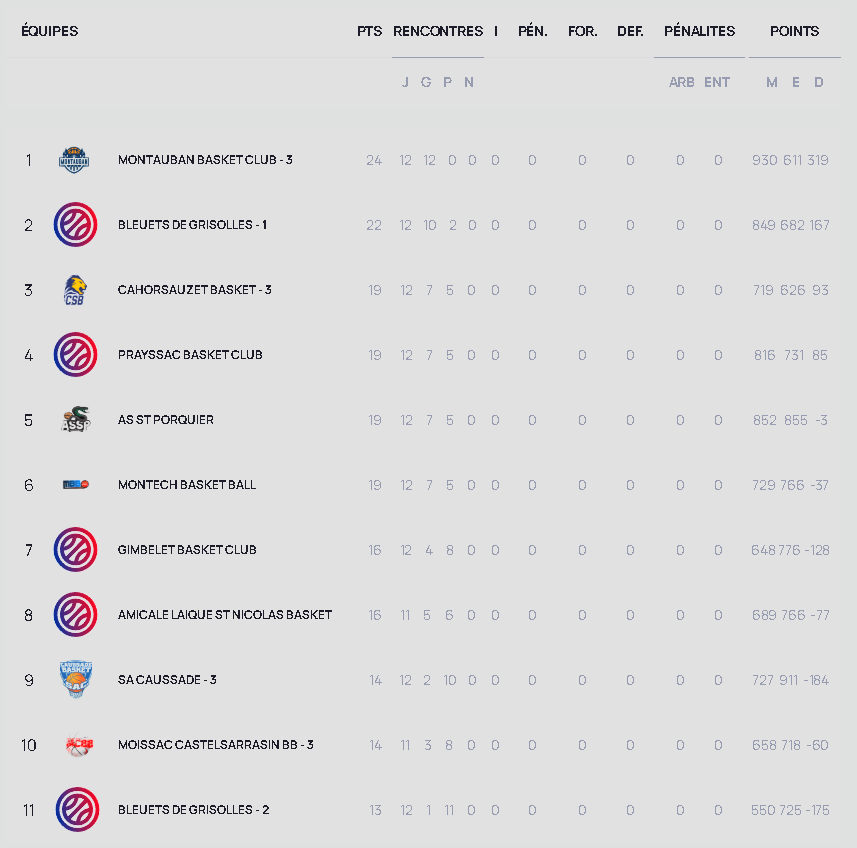Click the ÉQUIPES column header
Viewport: 857px width, 848px height.
point(49,31)
